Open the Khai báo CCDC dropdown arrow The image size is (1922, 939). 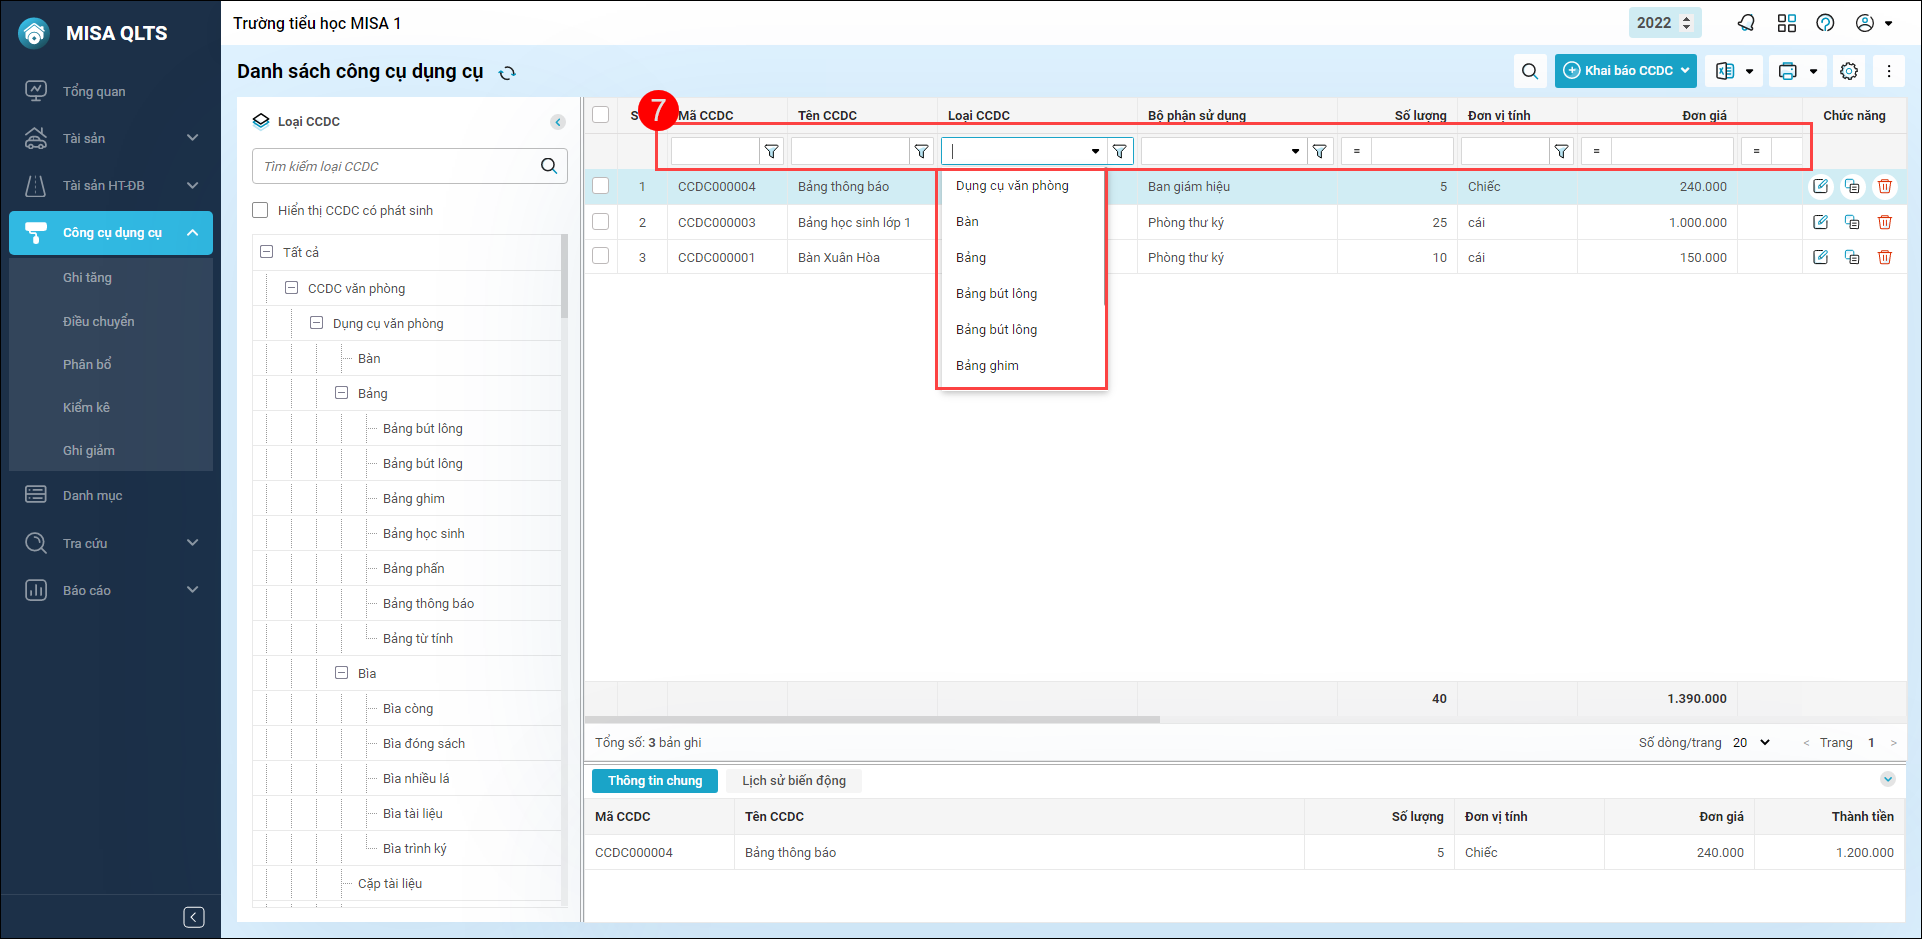click(x=1685, y=71)
